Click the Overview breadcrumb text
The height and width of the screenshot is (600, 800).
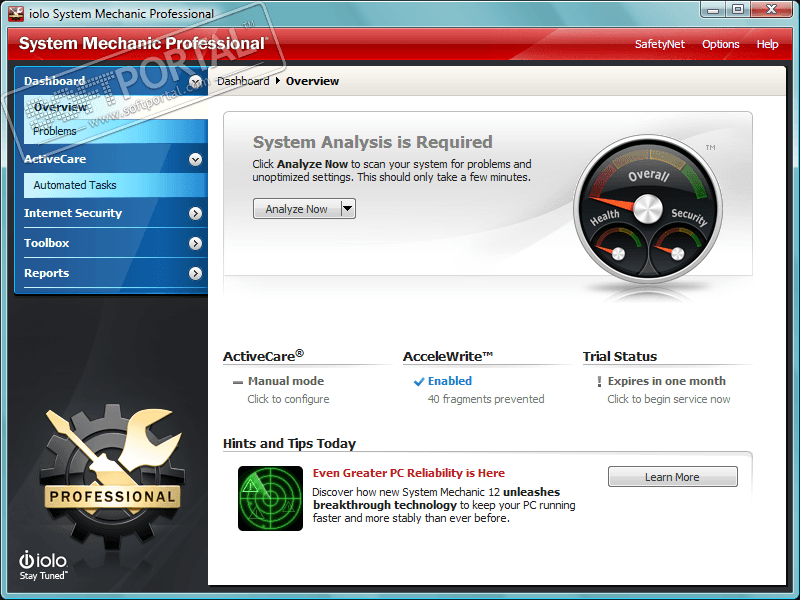pos(312,81)
